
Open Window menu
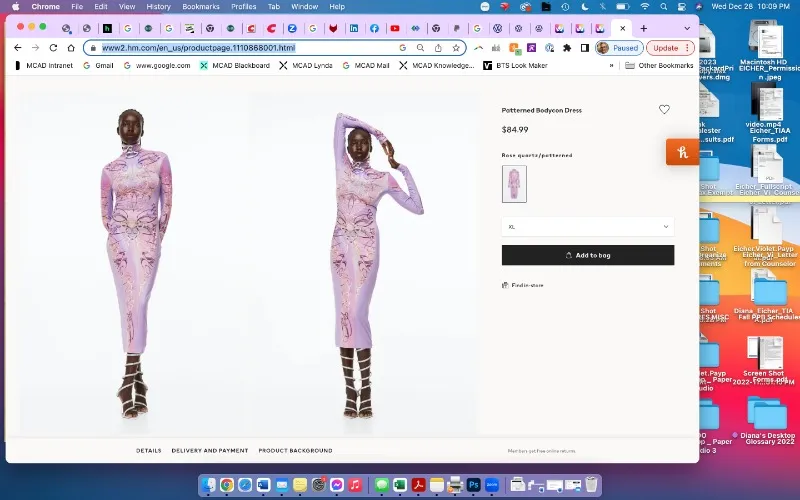305,7
